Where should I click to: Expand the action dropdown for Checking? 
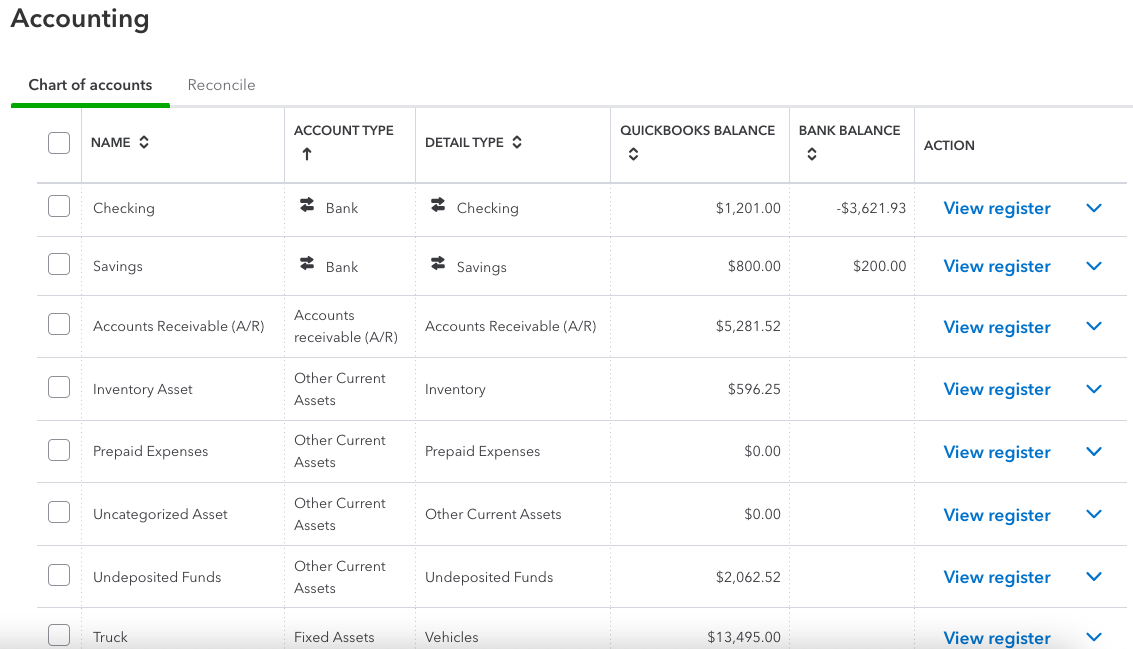tap(1093, 208)
